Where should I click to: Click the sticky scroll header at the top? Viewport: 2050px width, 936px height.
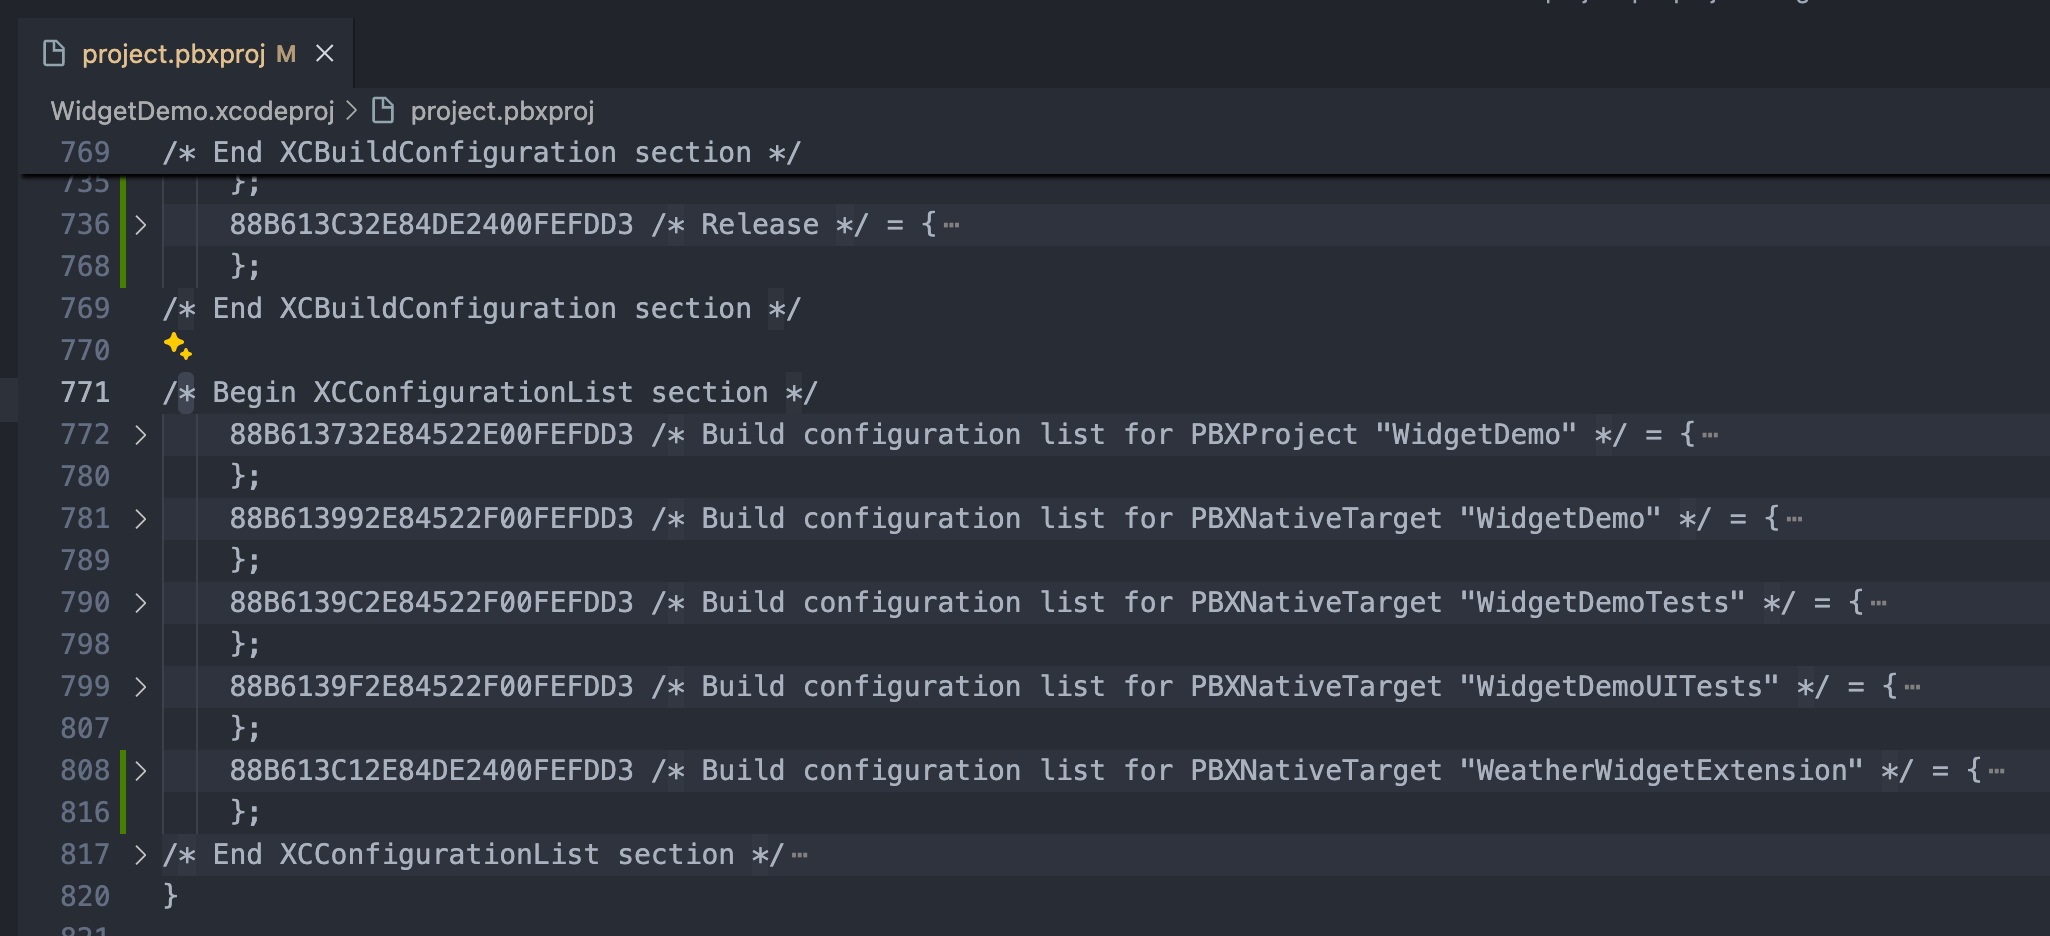(480, 152)
